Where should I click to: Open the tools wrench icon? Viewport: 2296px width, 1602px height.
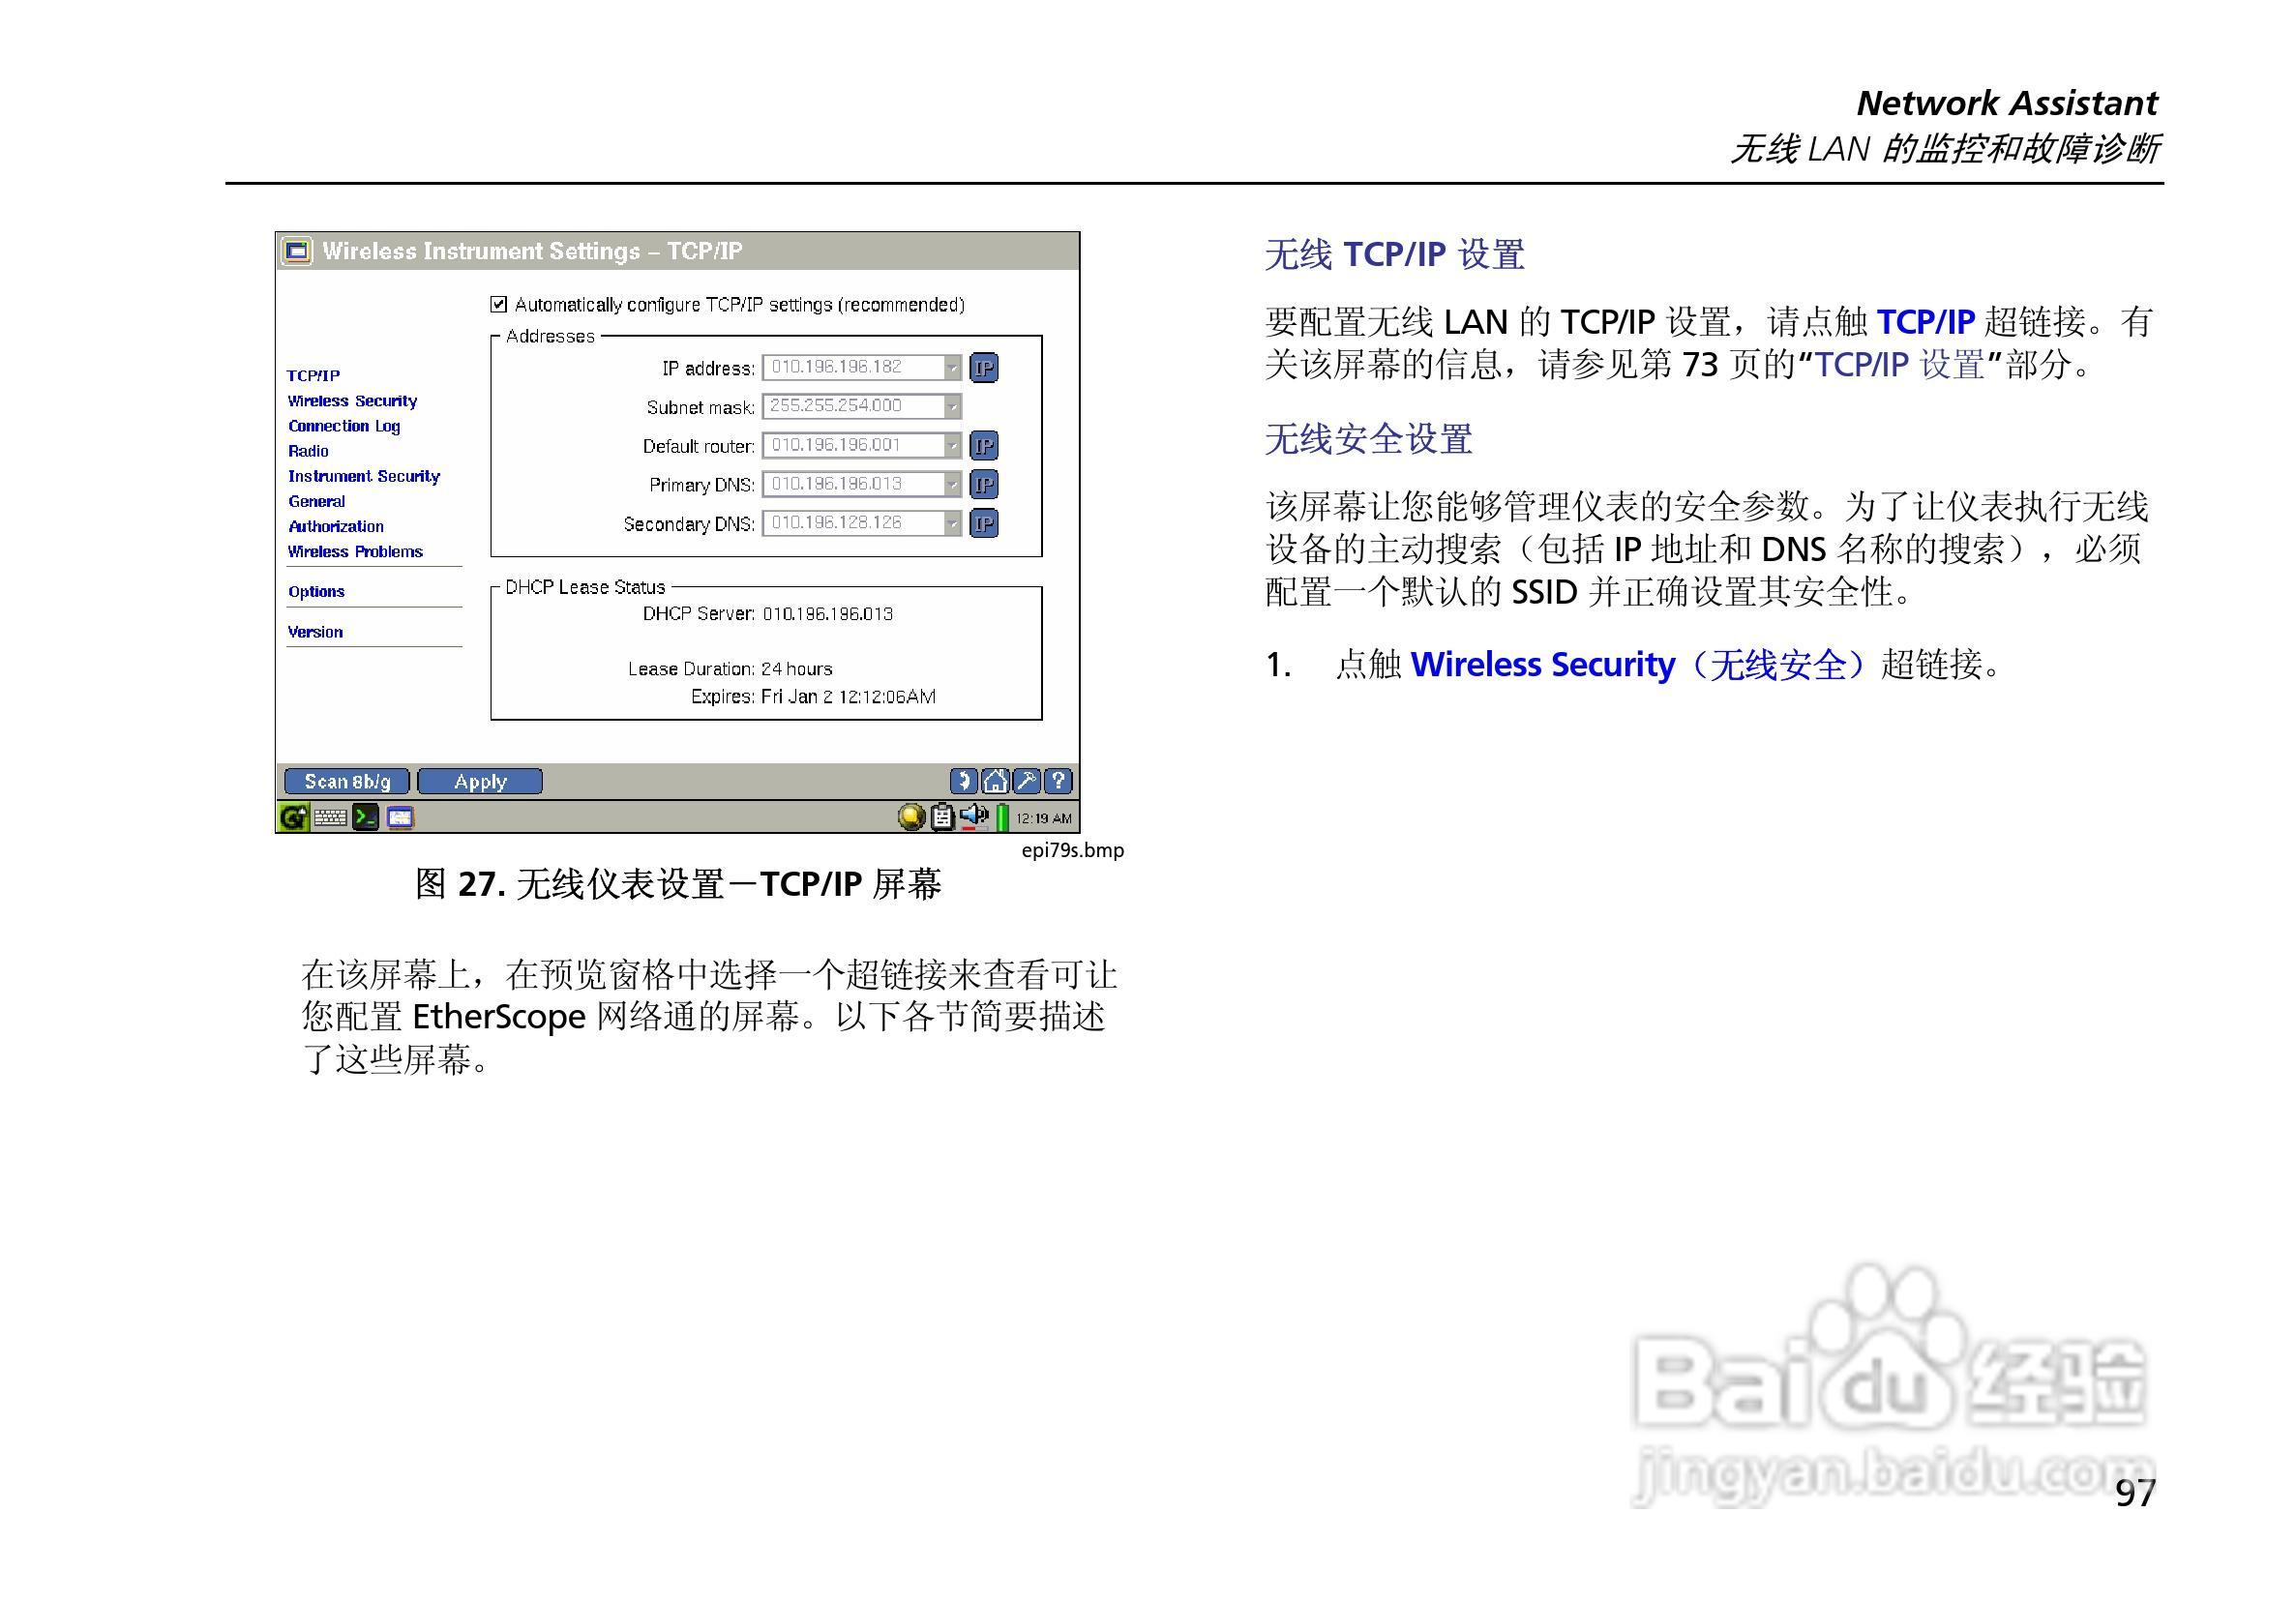tap(1027, 781)
